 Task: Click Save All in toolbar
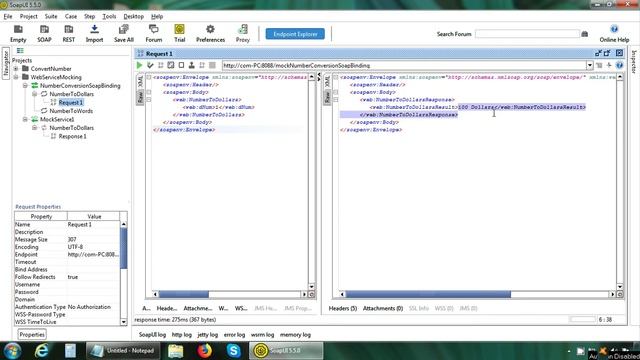tap(124, 33)
